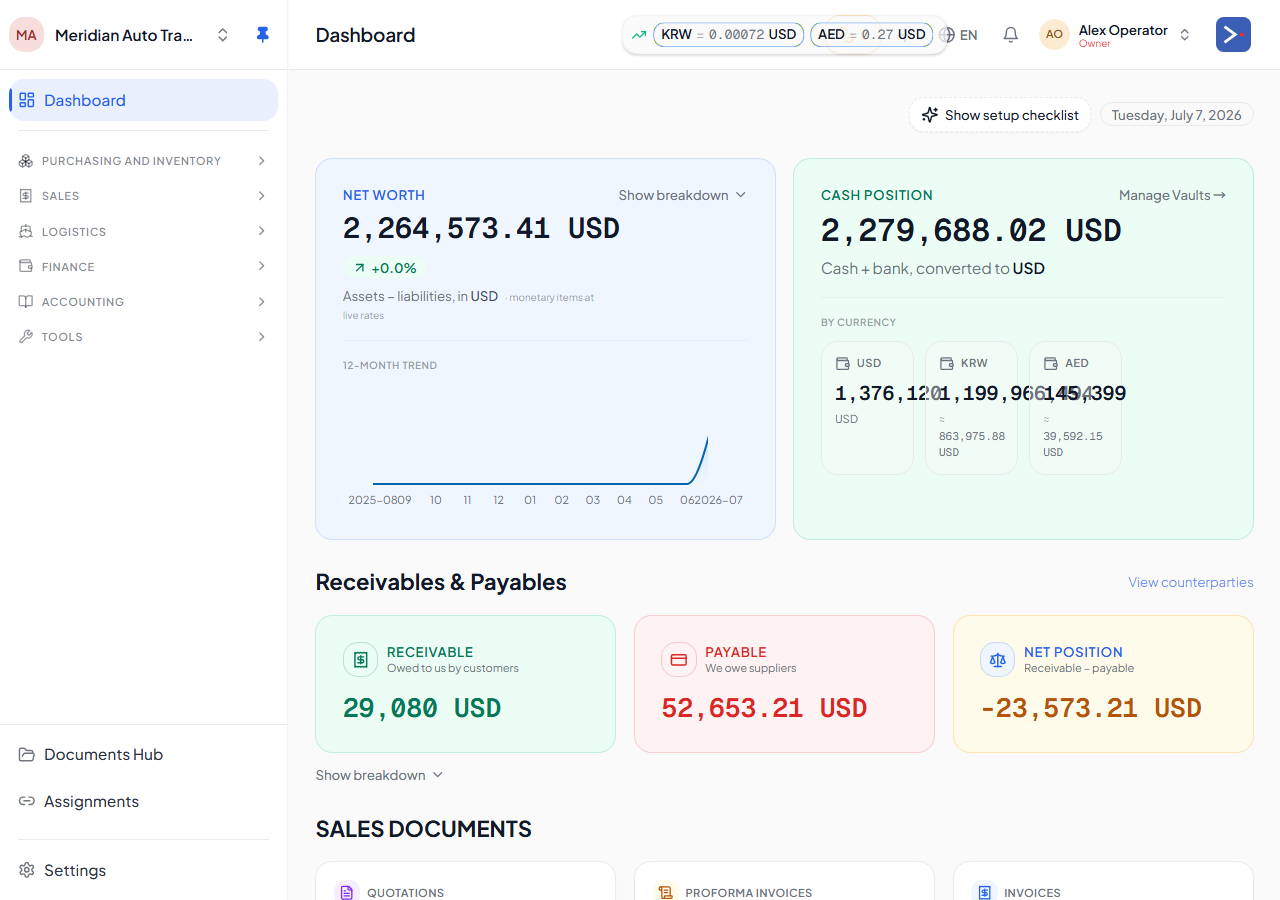Click the Logistics ship icon
The height and width of the screenshot is (900, 1280).
coord(26,231)
